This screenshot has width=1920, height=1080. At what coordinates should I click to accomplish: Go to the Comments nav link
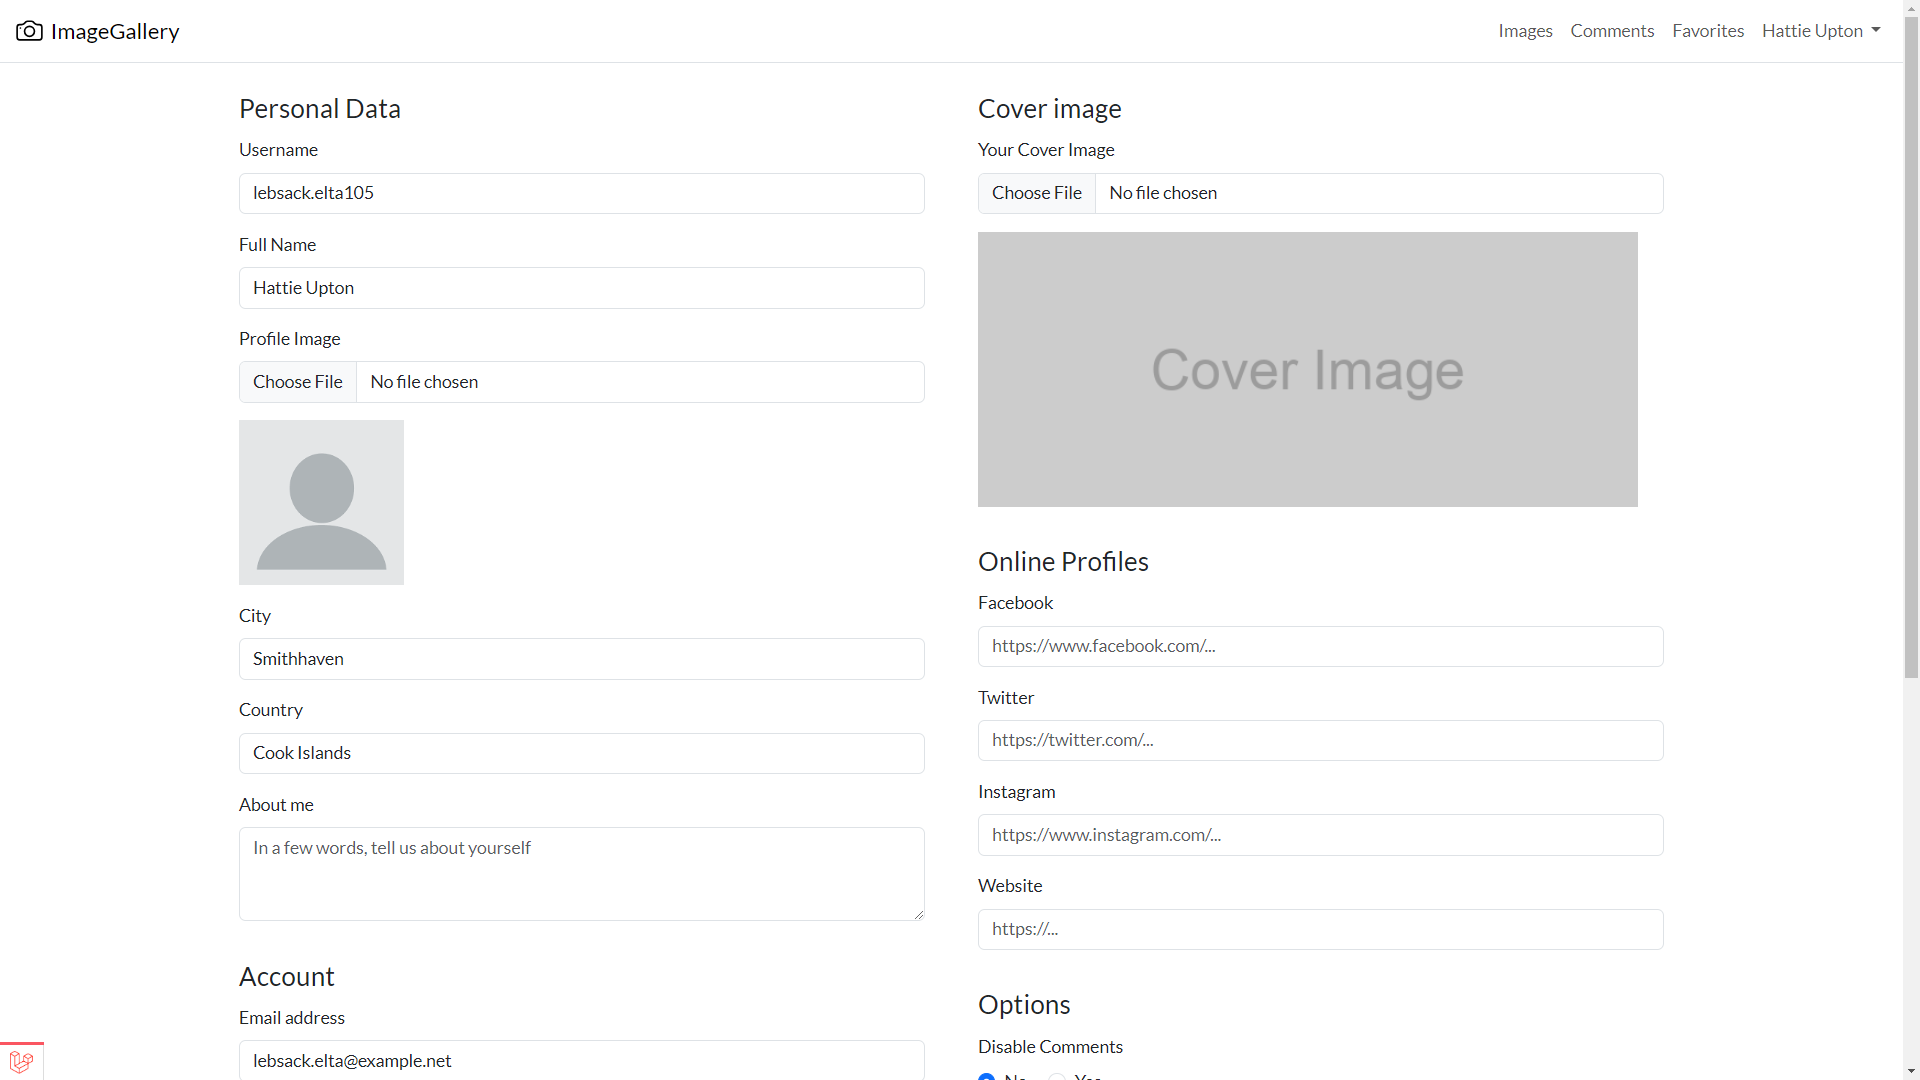coord(1611,31)
